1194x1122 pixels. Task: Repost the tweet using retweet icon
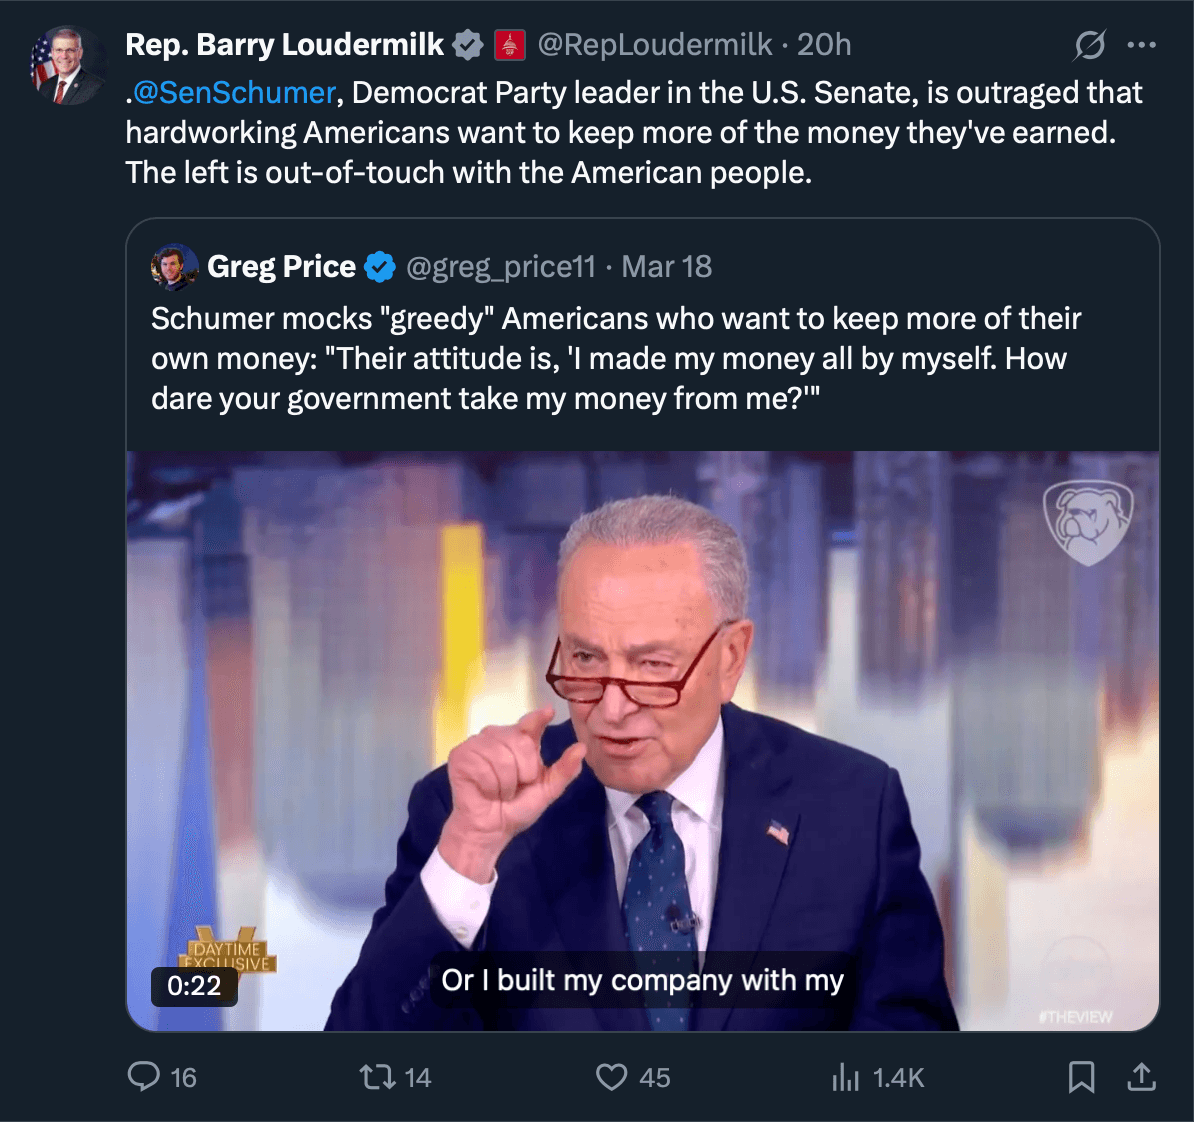376,1077
